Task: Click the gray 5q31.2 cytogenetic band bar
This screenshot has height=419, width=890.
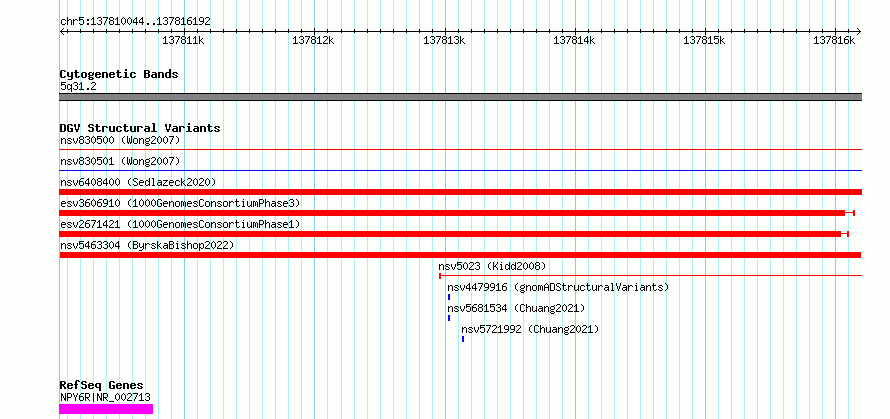Action: click(460, 97)
